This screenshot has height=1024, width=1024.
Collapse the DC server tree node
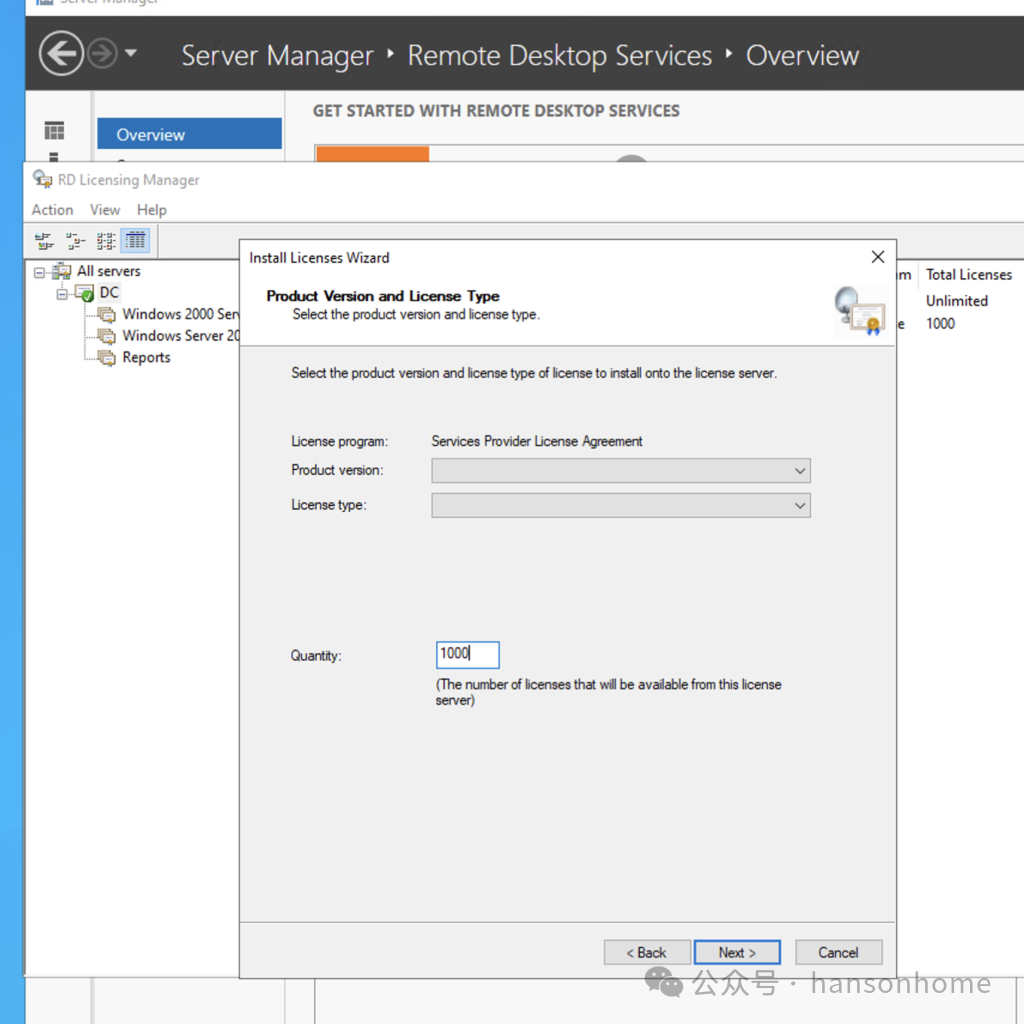click(62, 293)
